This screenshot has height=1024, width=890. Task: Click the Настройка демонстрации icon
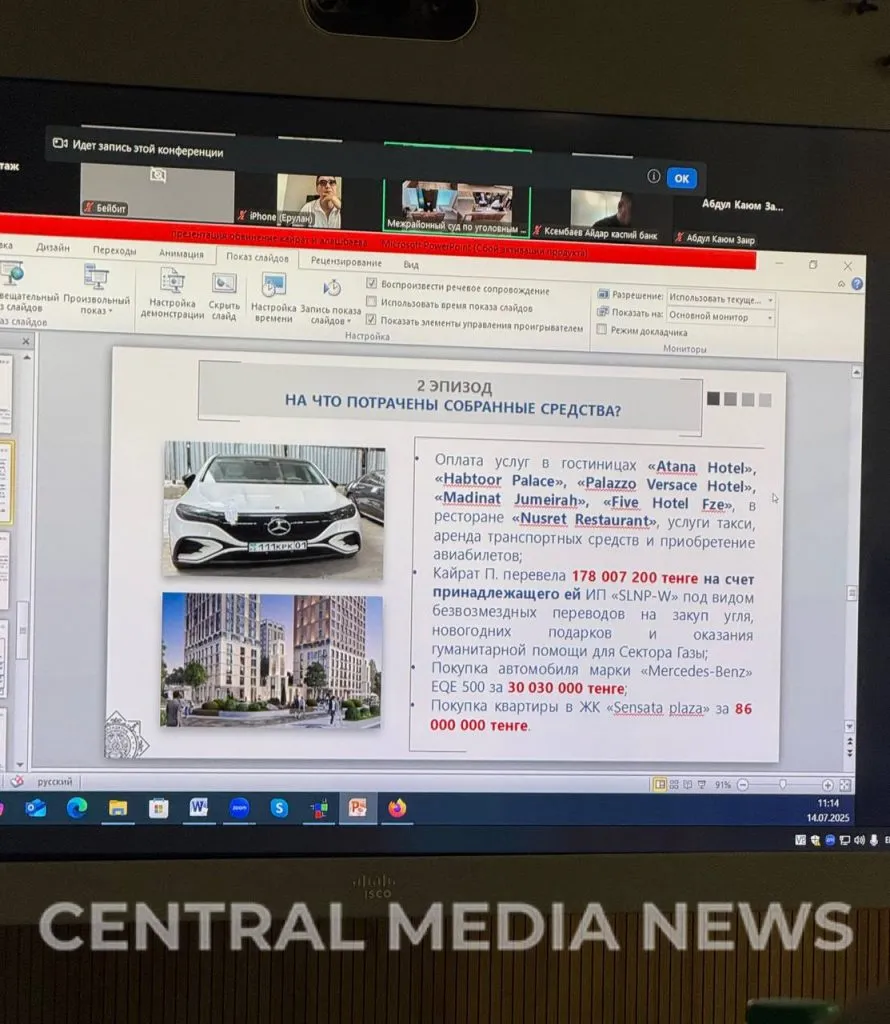pos(172,284)
